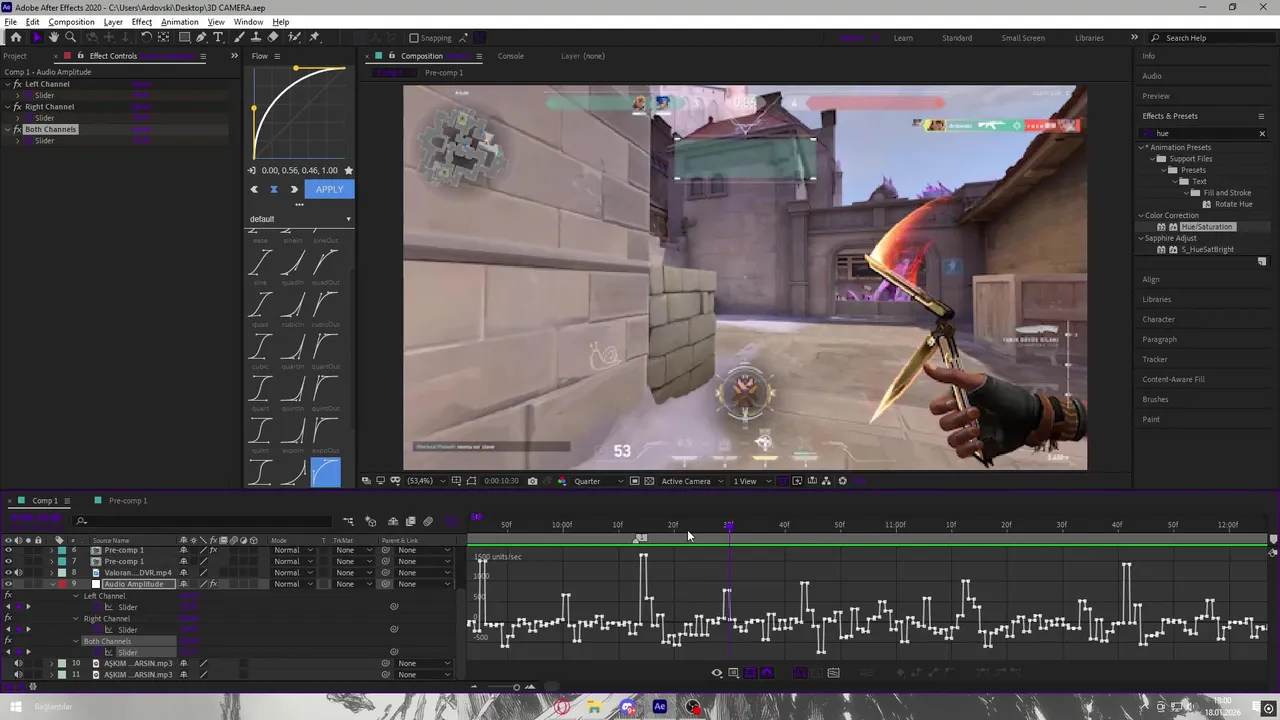Mute audio of layer 11 mp3
Image resolution: width=1280 pixels, height=720 pixels.
point(17,675)
